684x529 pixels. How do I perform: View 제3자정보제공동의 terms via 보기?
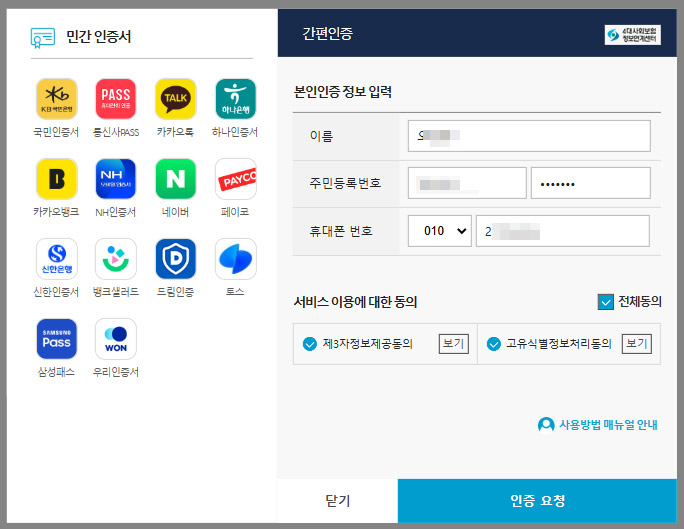click(454, 344)
